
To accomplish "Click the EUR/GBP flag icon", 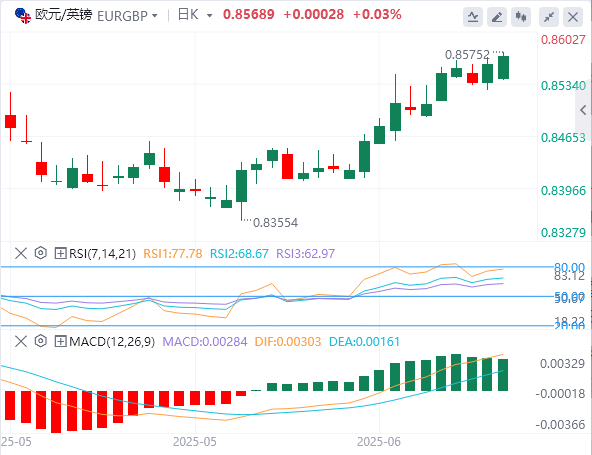I will tap(23, 16).
